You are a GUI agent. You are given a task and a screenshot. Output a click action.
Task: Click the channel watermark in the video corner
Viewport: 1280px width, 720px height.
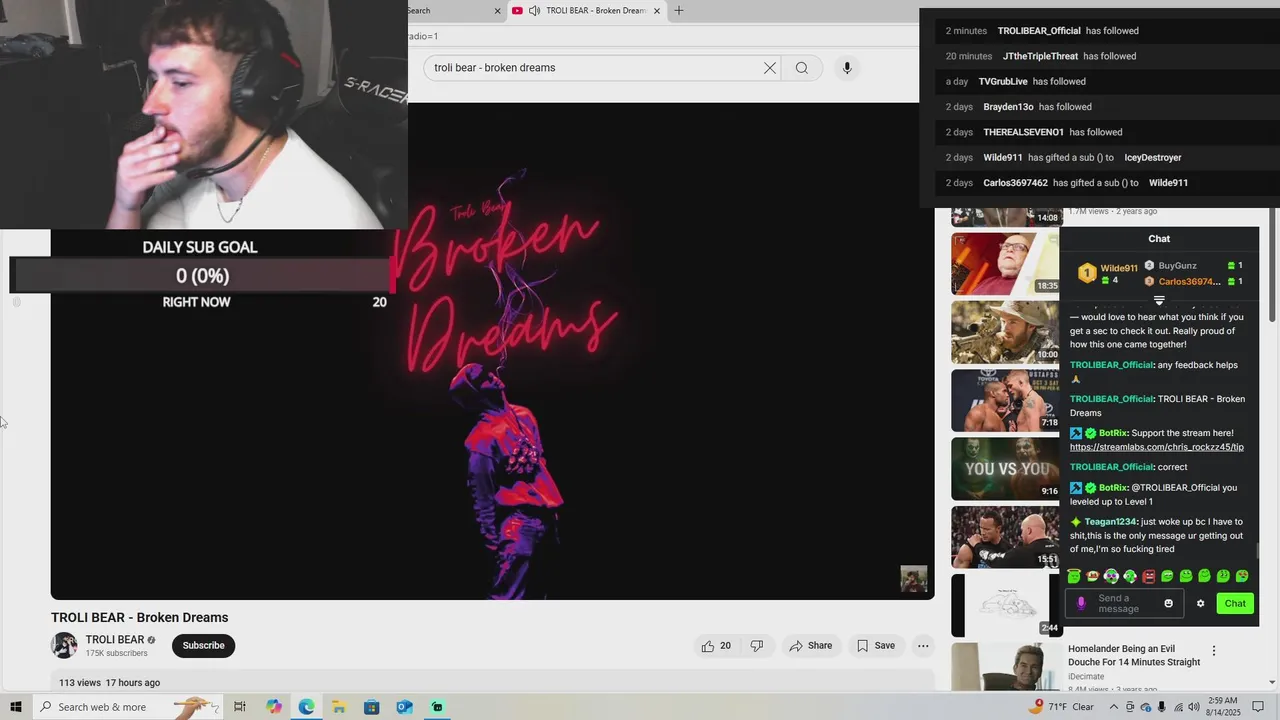pos(914,579)
